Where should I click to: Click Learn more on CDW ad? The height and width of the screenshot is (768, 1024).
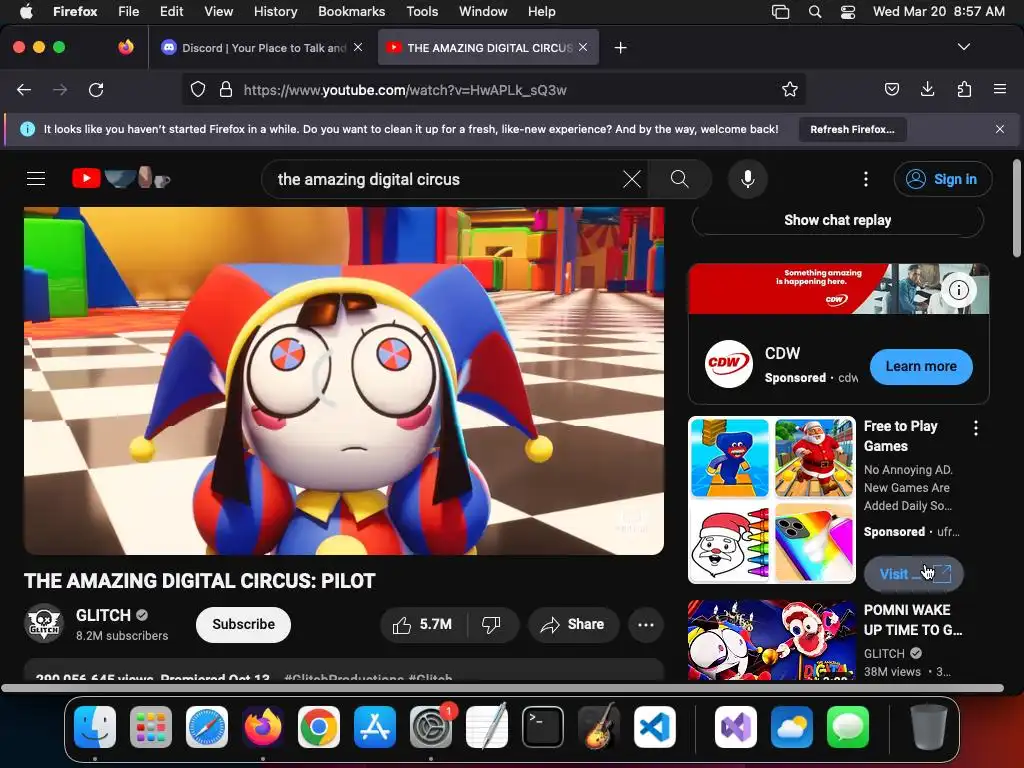921,366
